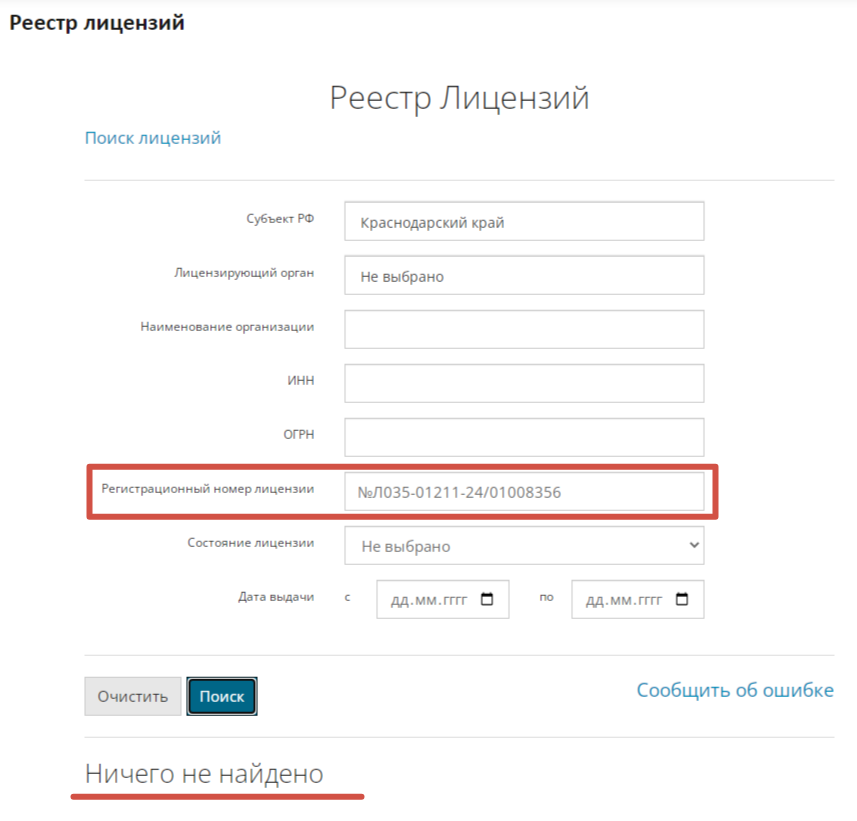Click the centered Реестр Лицензий heading
Screen dimensions: 857x821
click(x=459, y=98)
